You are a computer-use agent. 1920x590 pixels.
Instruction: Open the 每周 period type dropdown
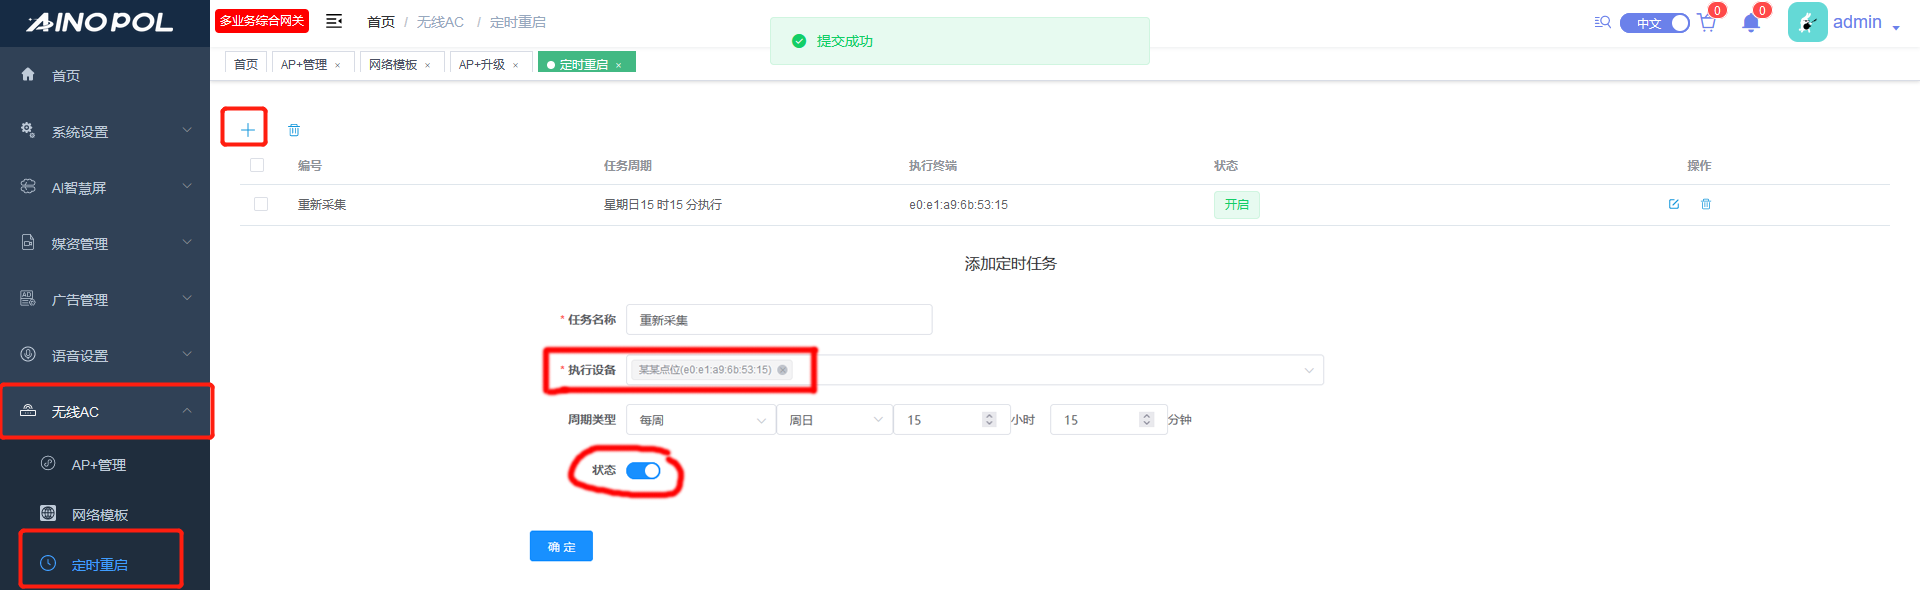point(700,420)
